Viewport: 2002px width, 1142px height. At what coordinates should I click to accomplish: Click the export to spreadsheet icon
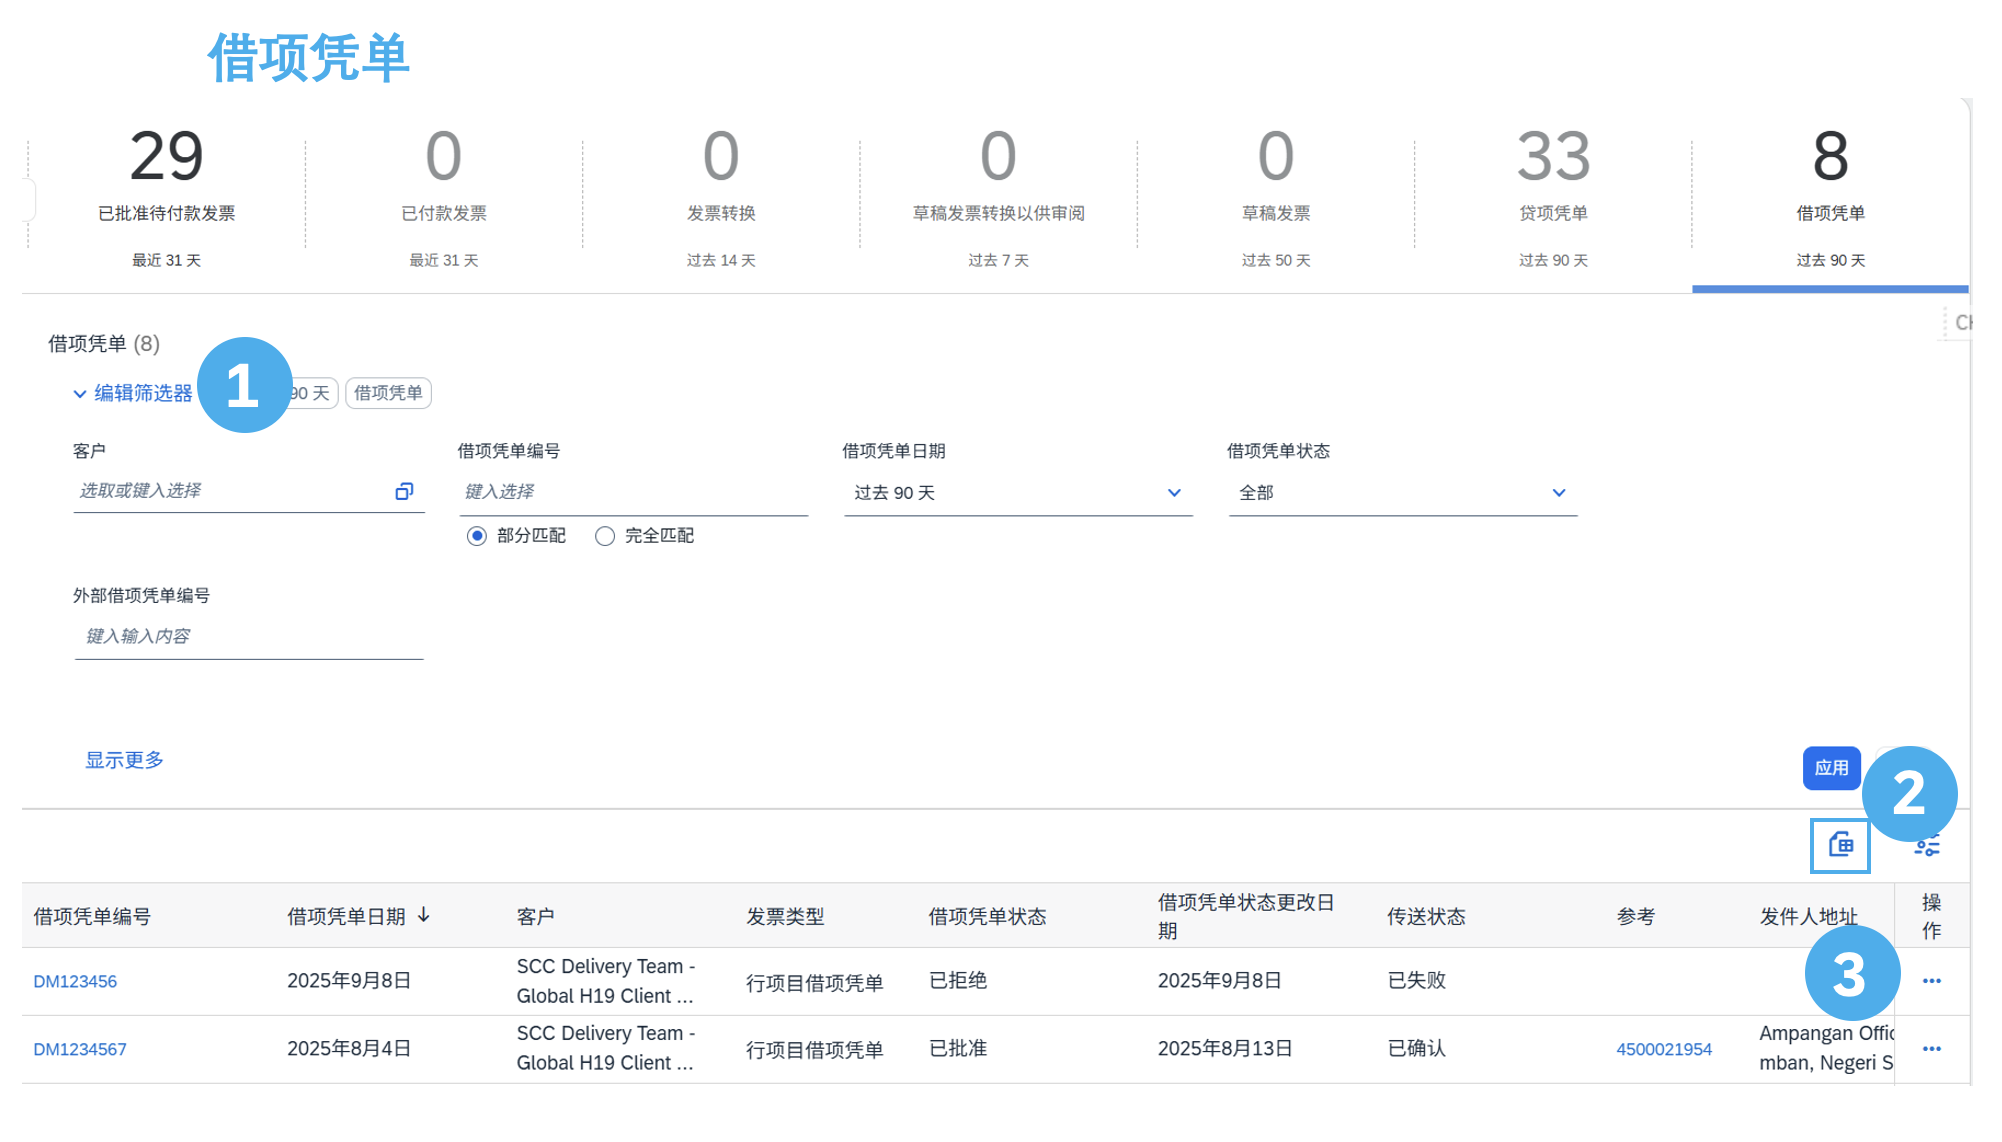point(1840,846)
